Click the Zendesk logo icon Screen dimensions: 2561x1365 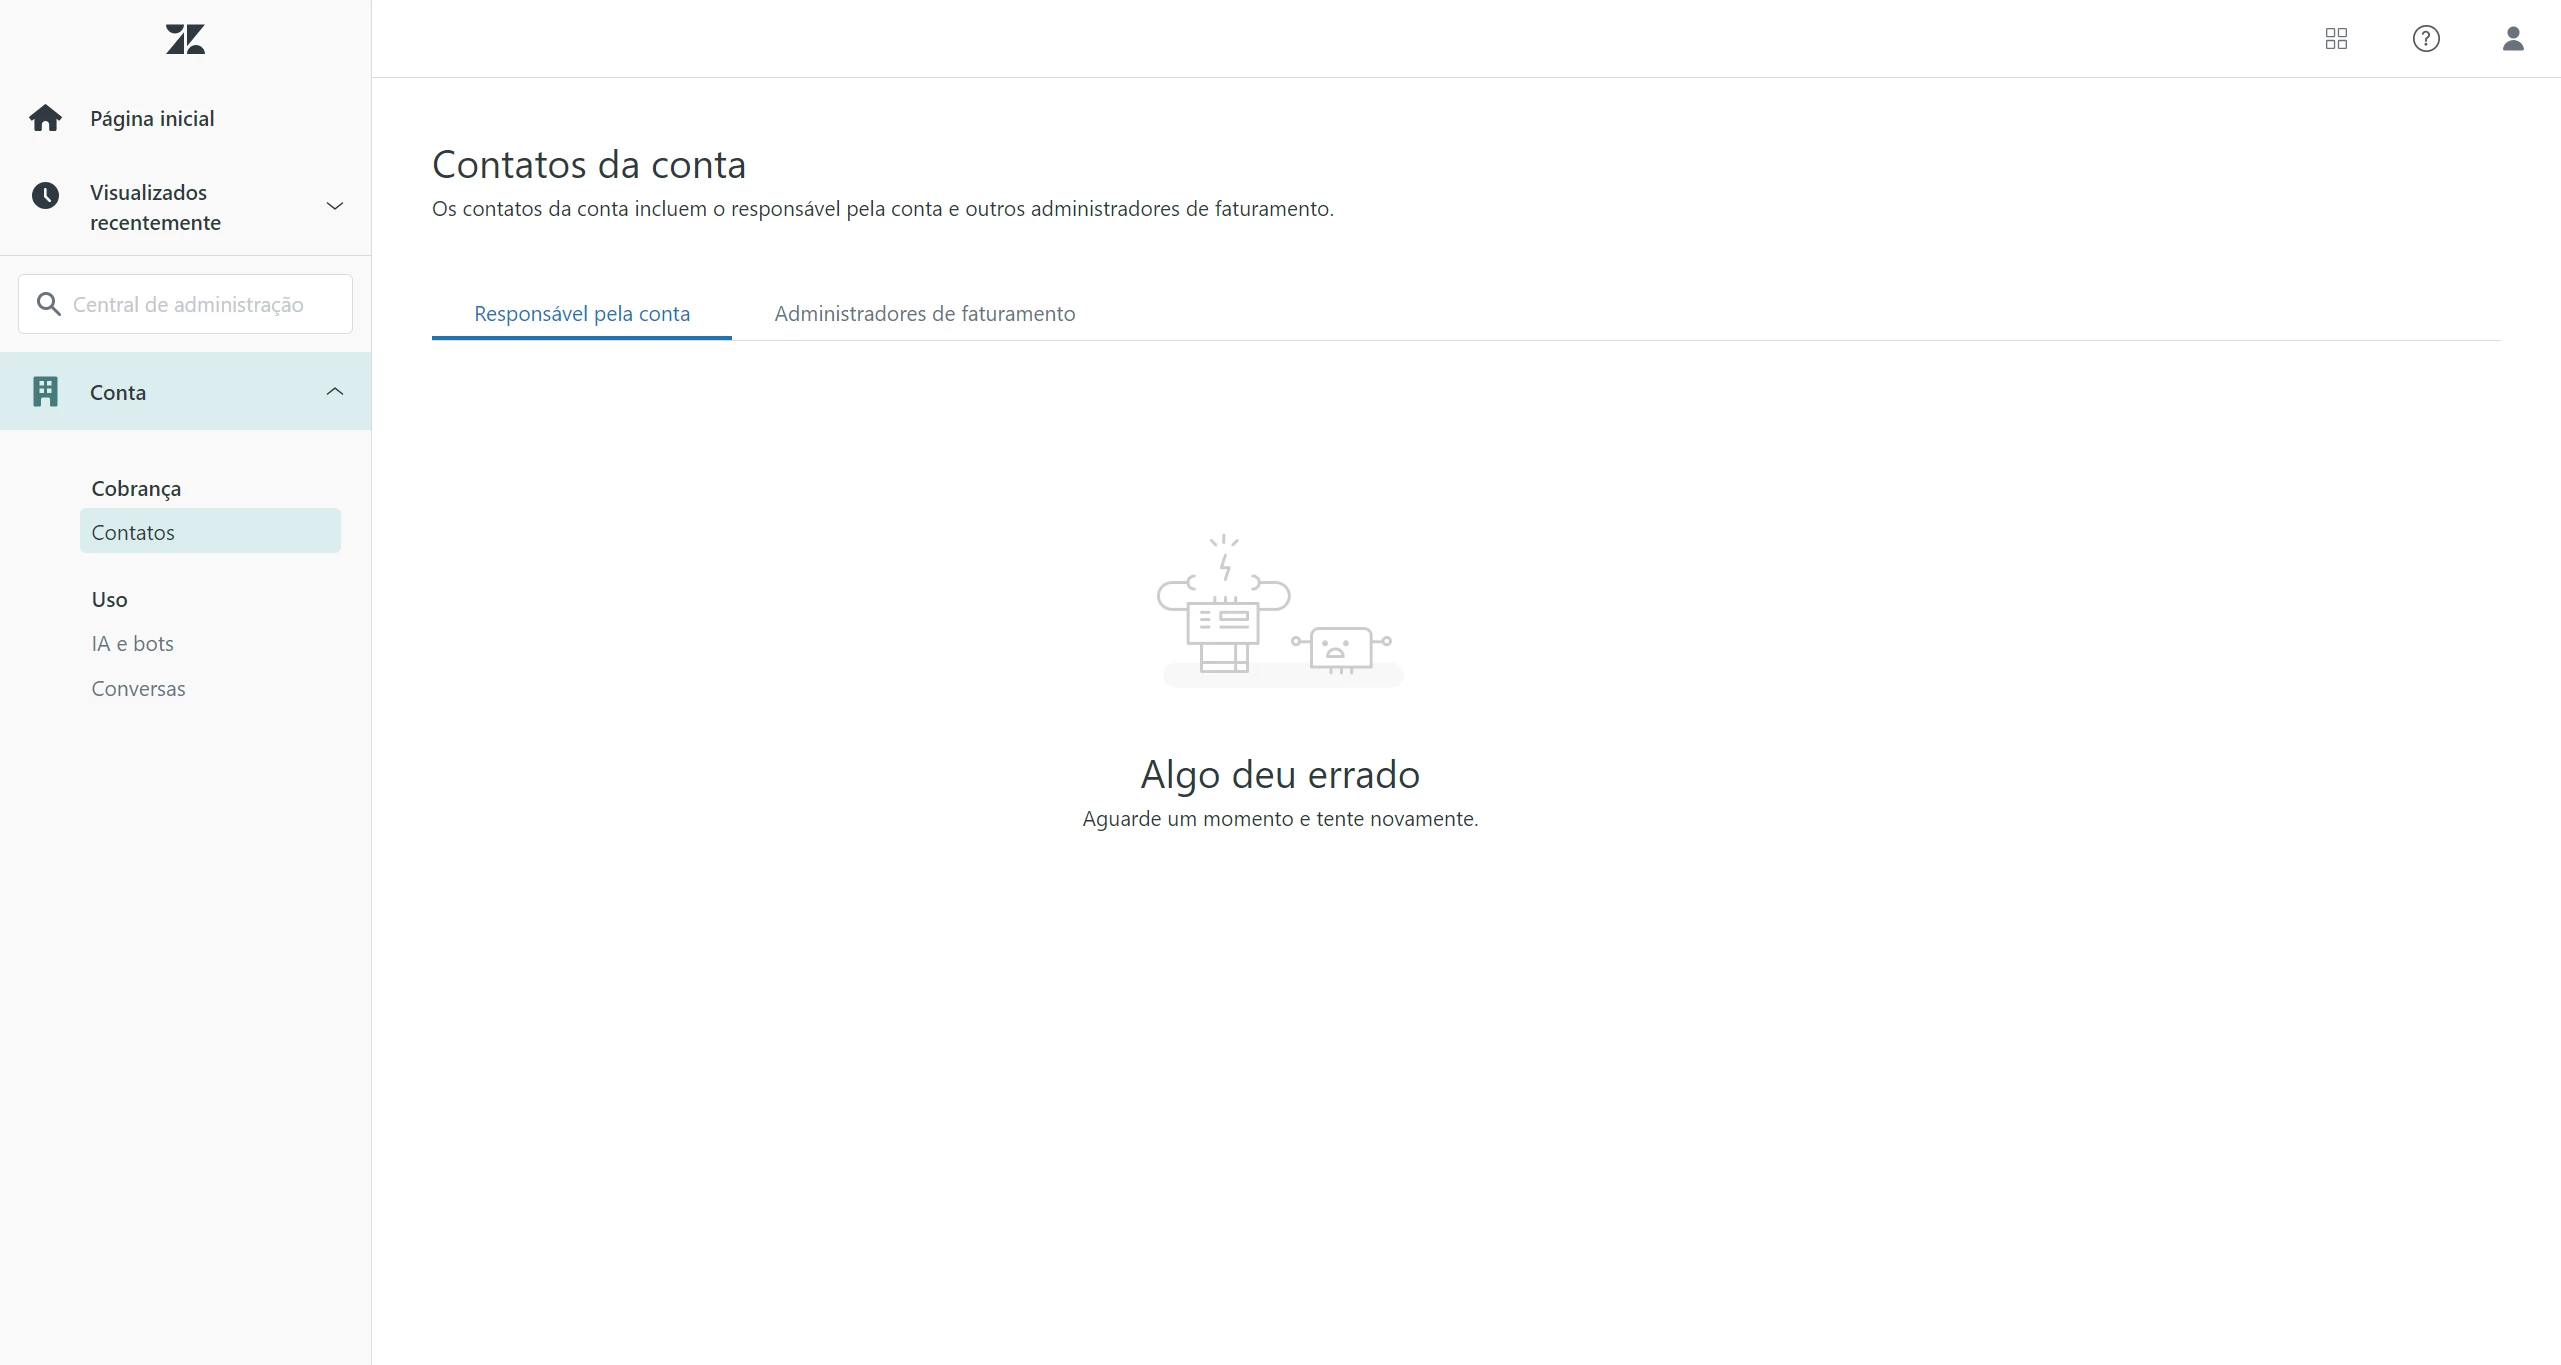185,40
